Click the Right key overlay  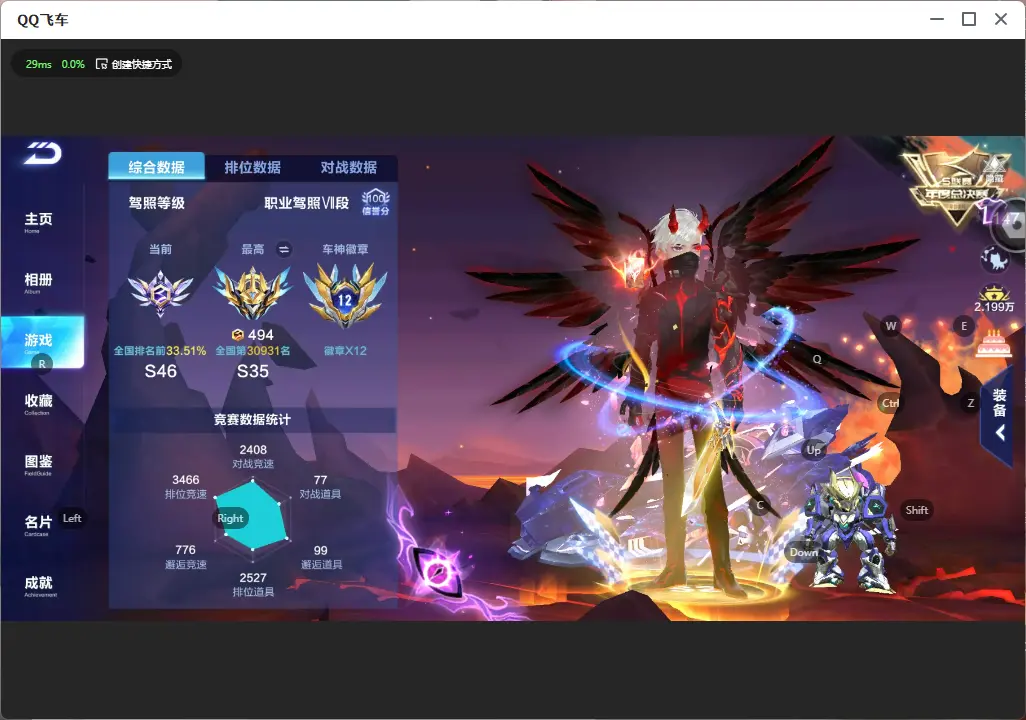coord(230,518)
